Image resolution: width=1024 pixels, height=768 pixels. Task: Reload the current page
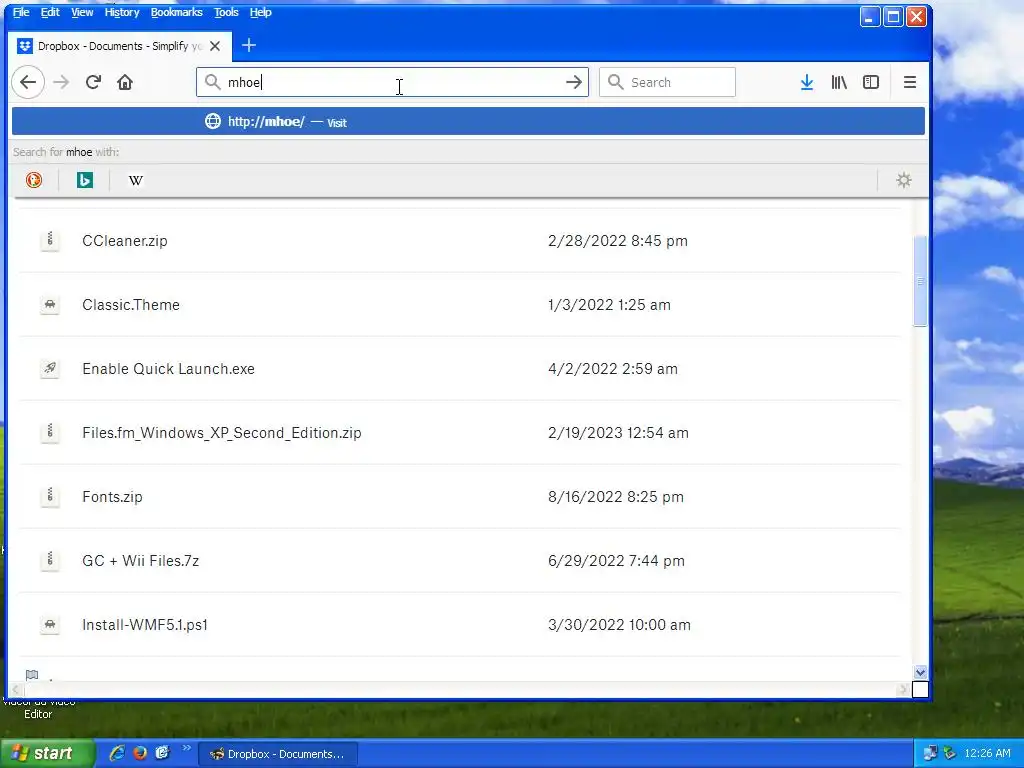[93, 82]
